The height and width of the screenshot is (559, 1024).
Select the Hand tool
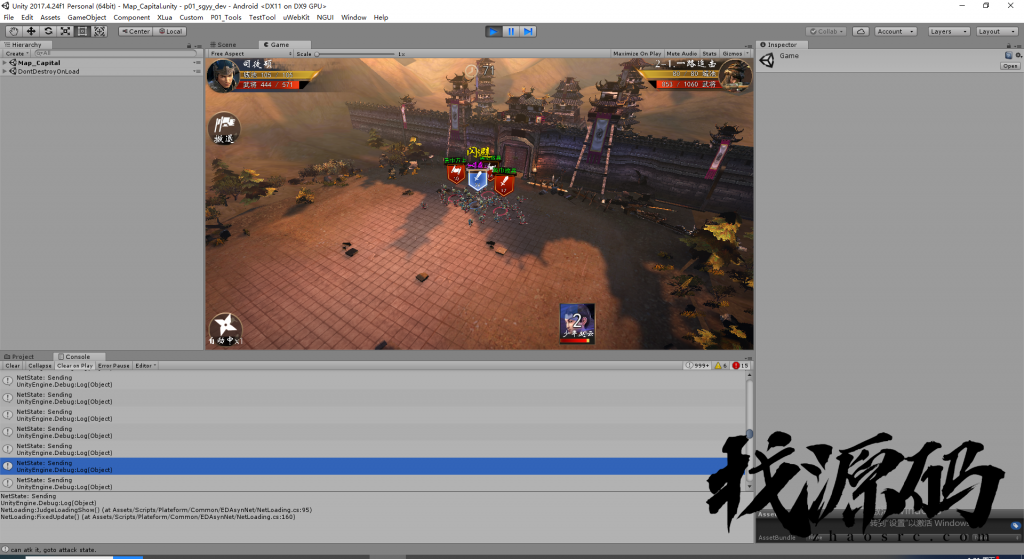pyautogui.click(x=13, y=31)
